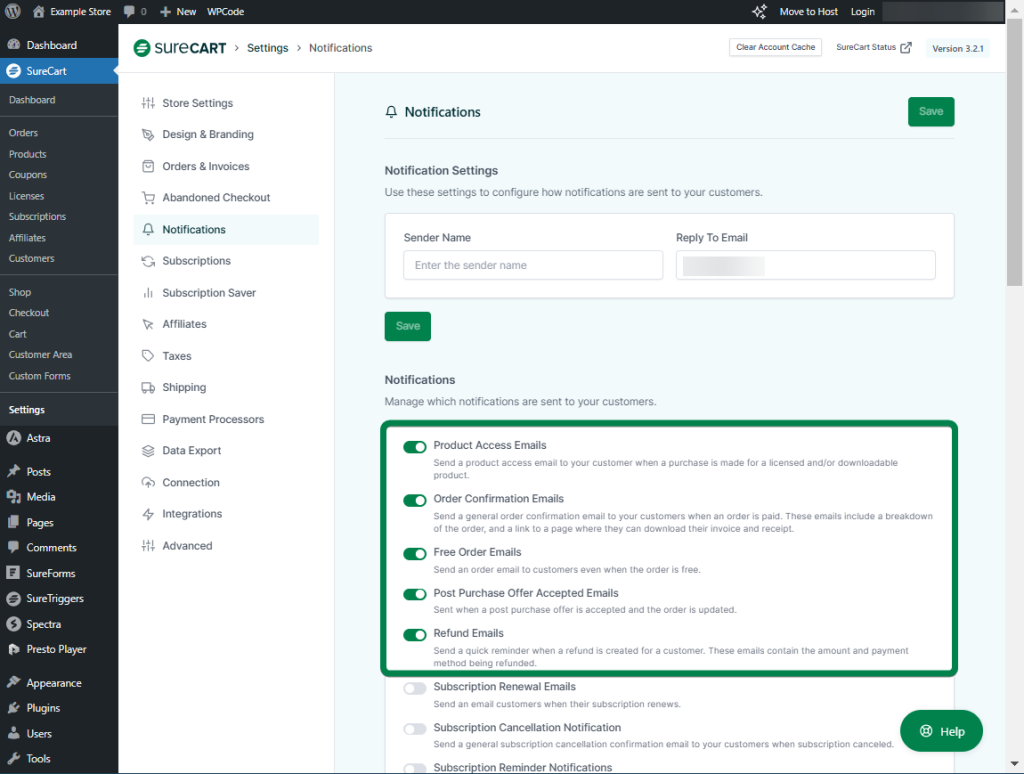The height and width of the screenshot is (774, 1024).
Task: Open the comments bubble icon in admin bar
Action: [130, 12]
